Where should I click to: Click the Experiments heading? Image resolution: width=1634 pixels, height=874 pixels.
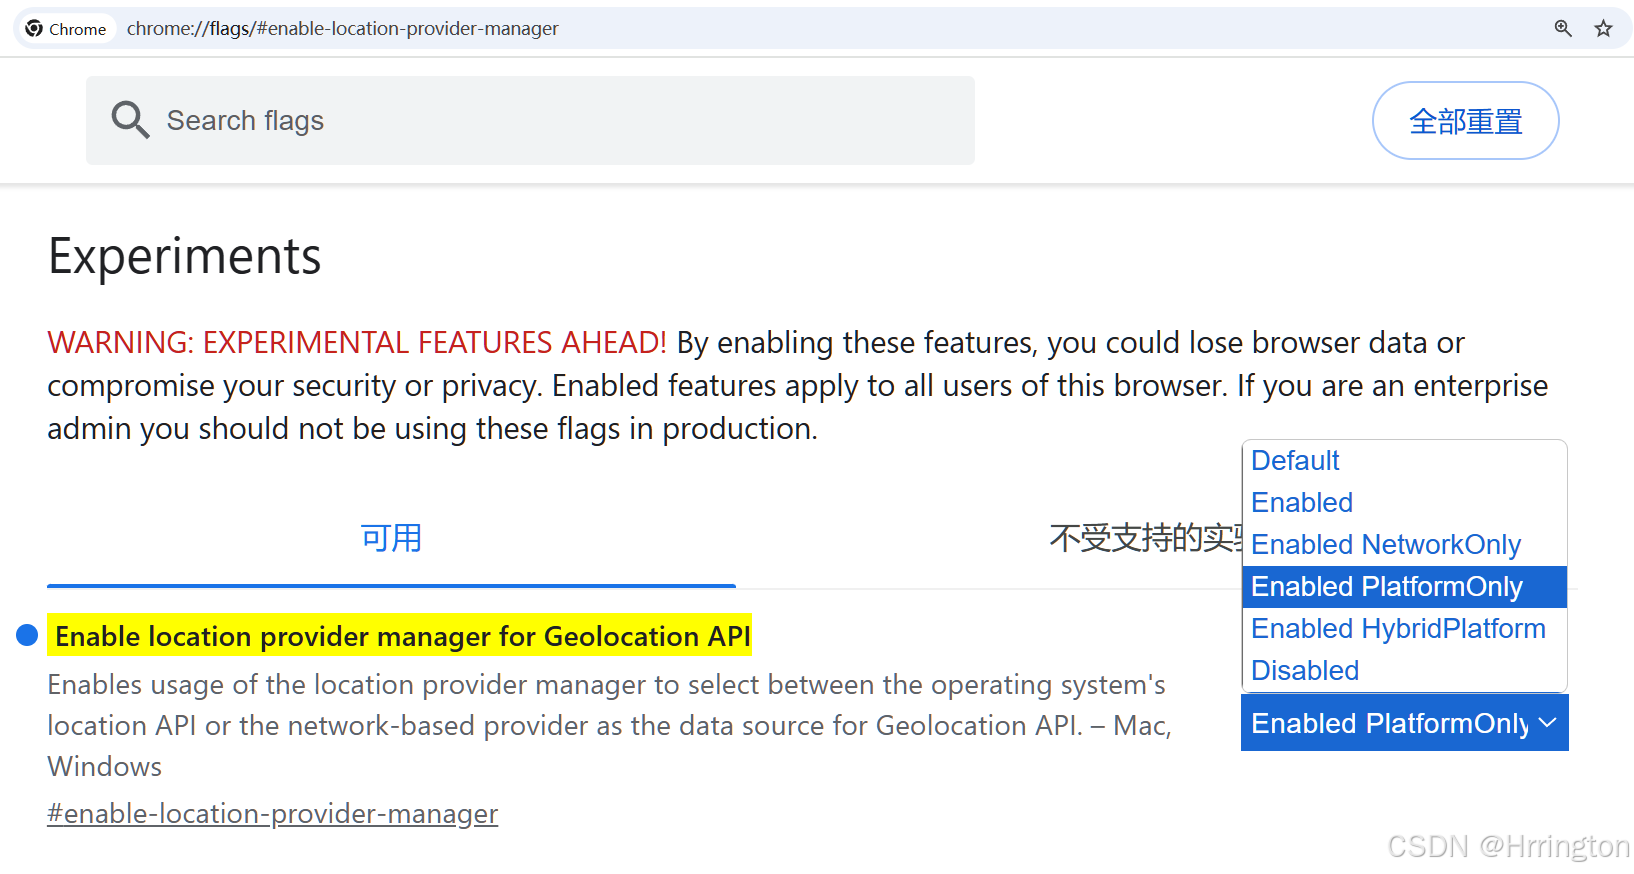pyautogui.click(x=185, y=257)
